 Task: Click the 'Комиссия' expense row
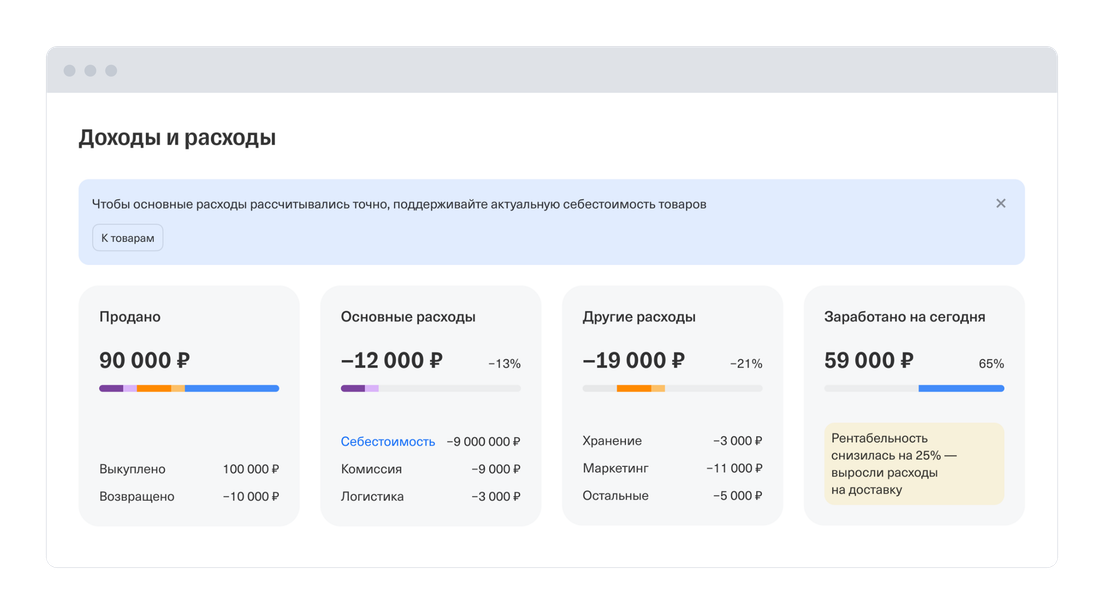pos(430,469)
